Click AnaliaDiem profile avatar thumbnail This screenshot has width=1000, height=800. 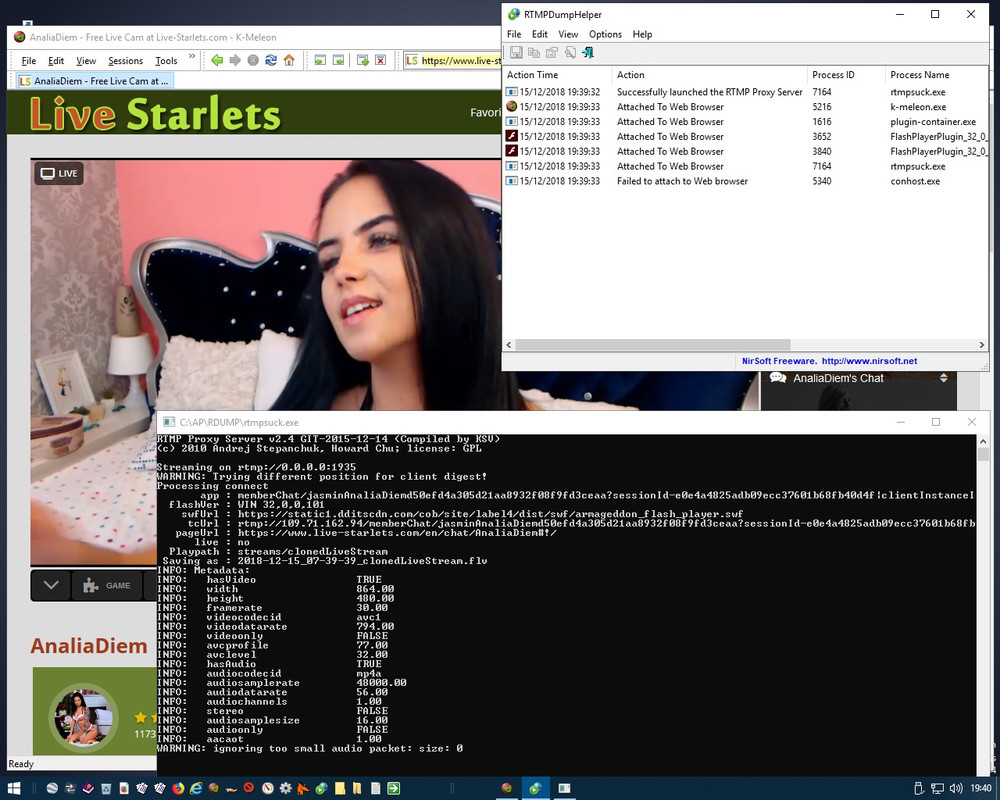[83, 717]
